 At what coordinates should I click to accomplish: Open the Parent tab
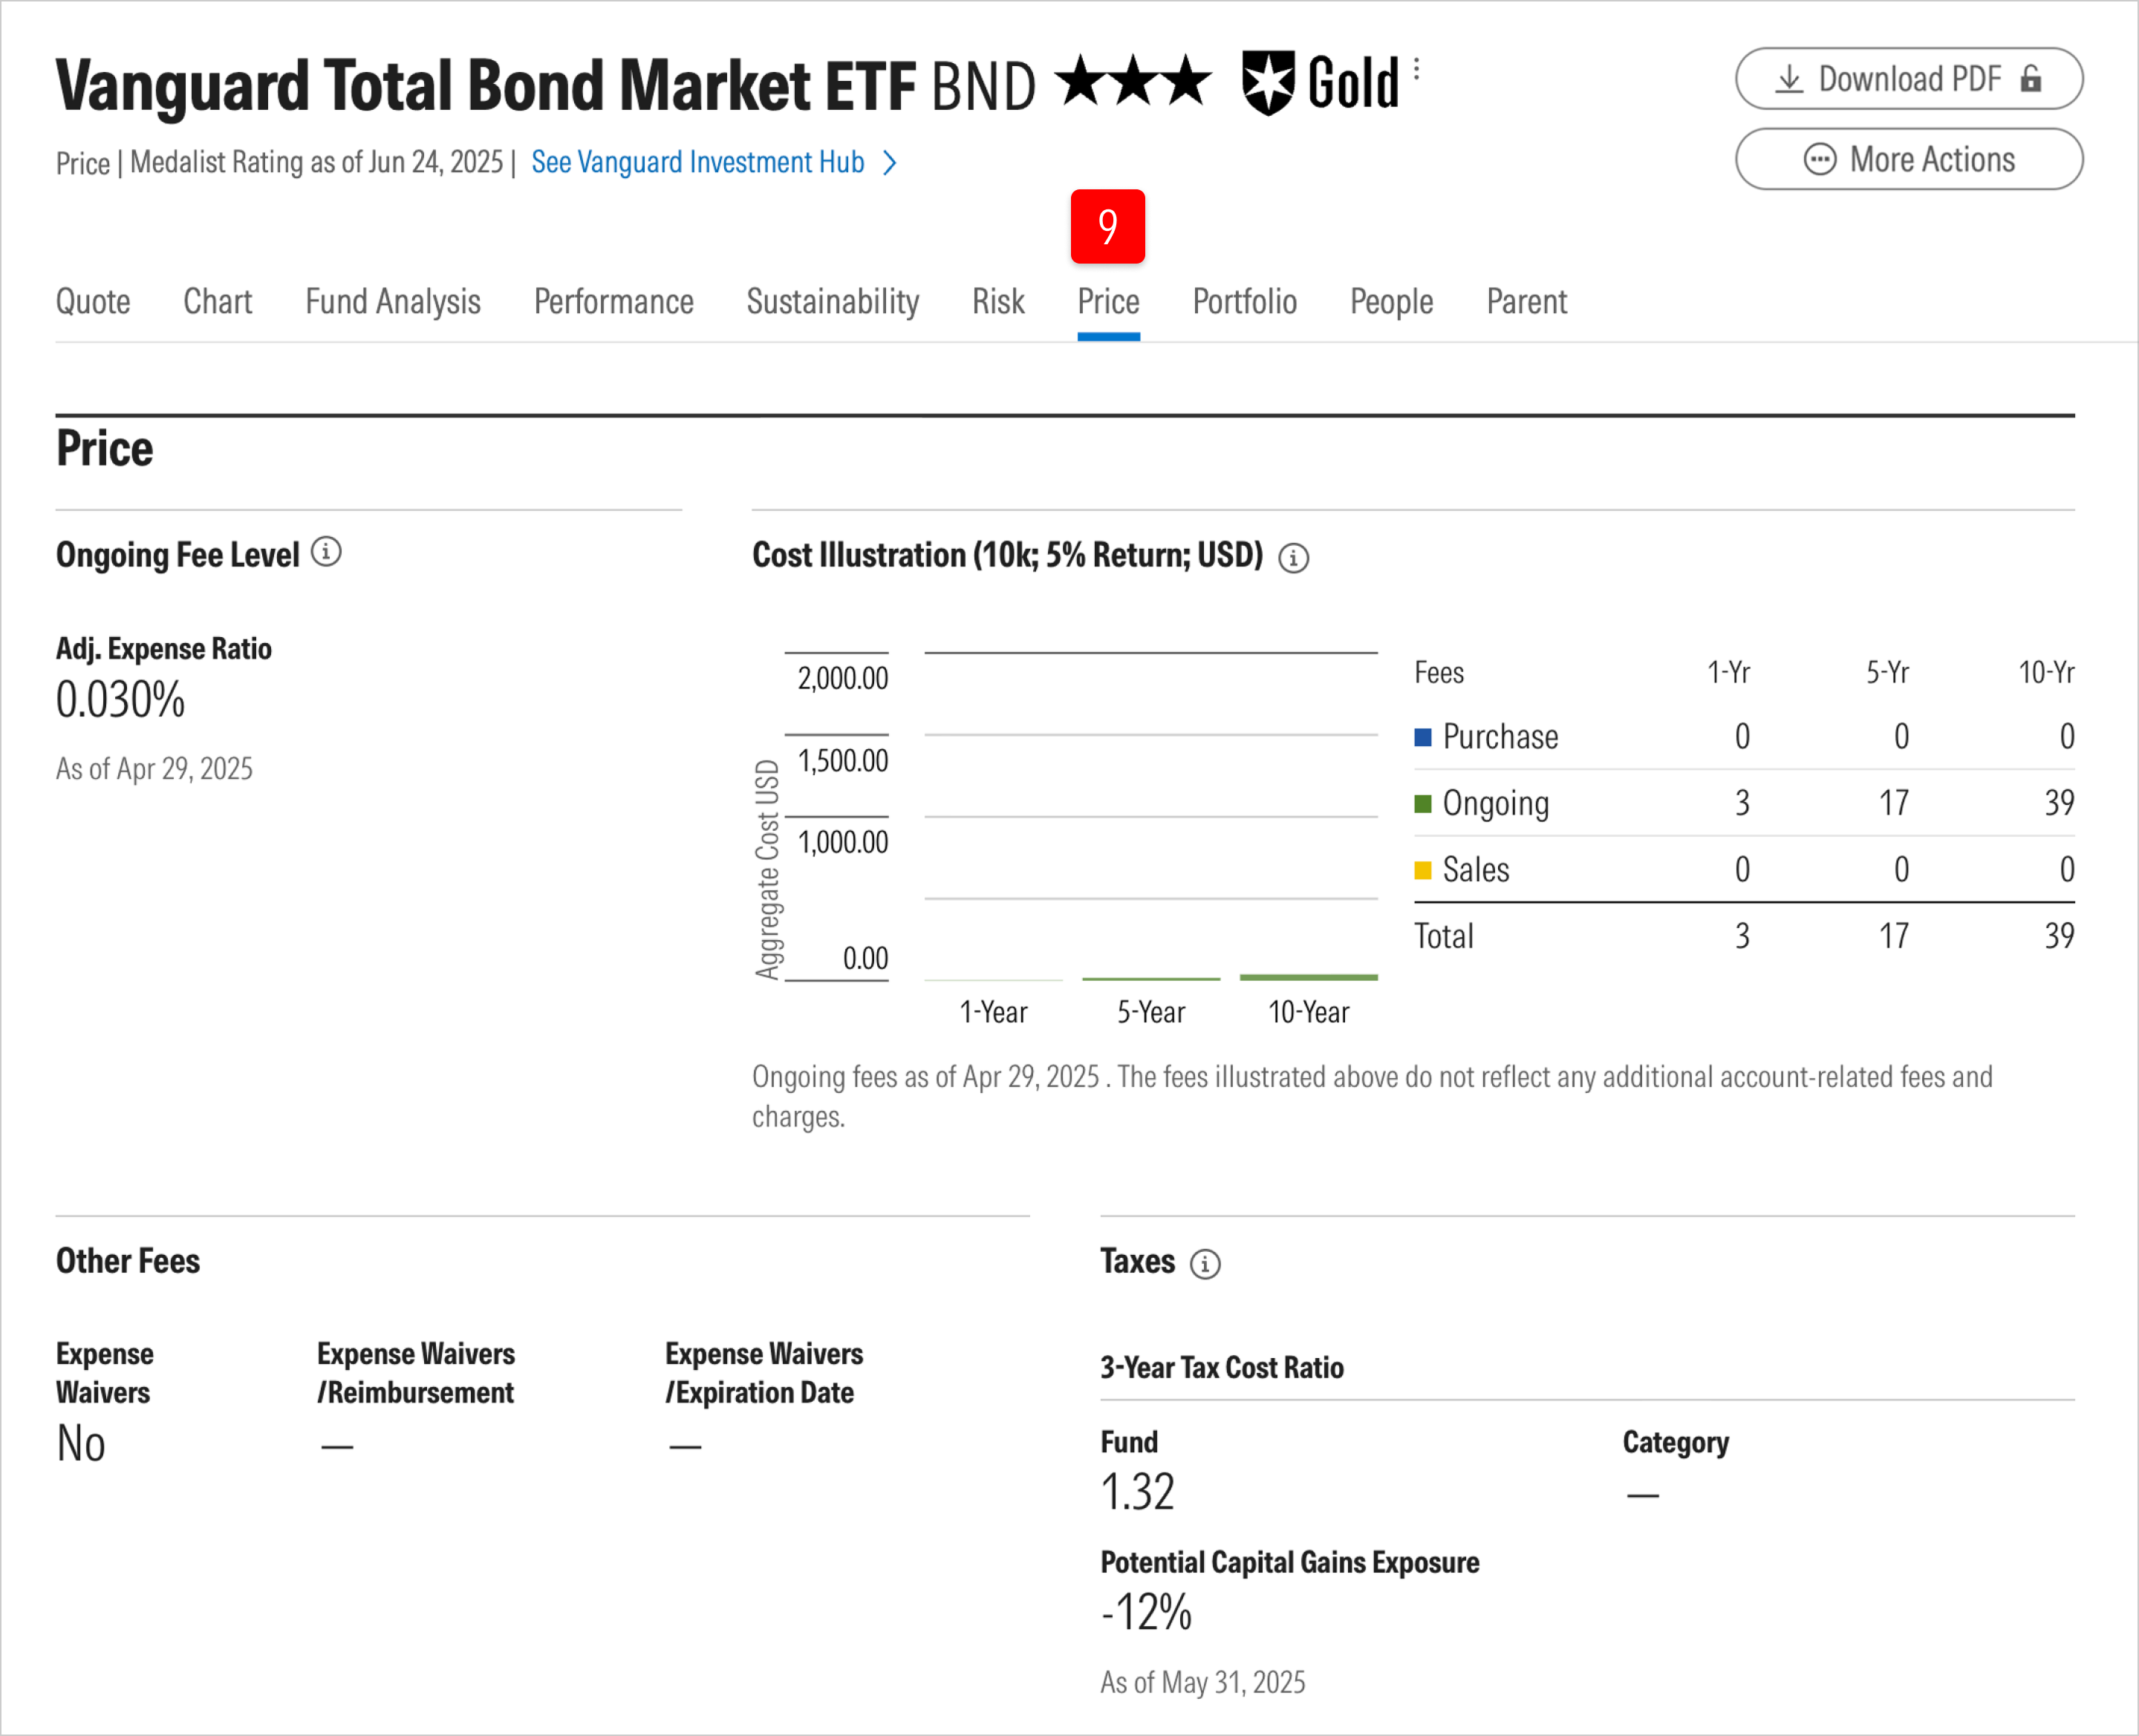pos(1527,301)
